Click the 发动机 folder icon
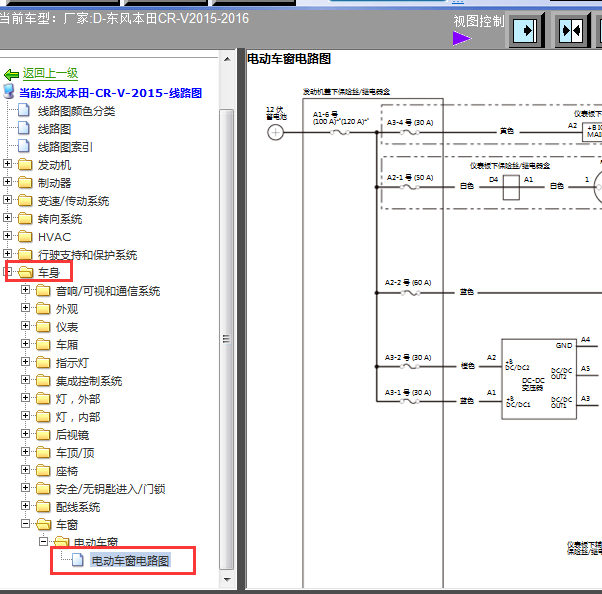This screenshot has height=594, width=602. pos(25,165)
